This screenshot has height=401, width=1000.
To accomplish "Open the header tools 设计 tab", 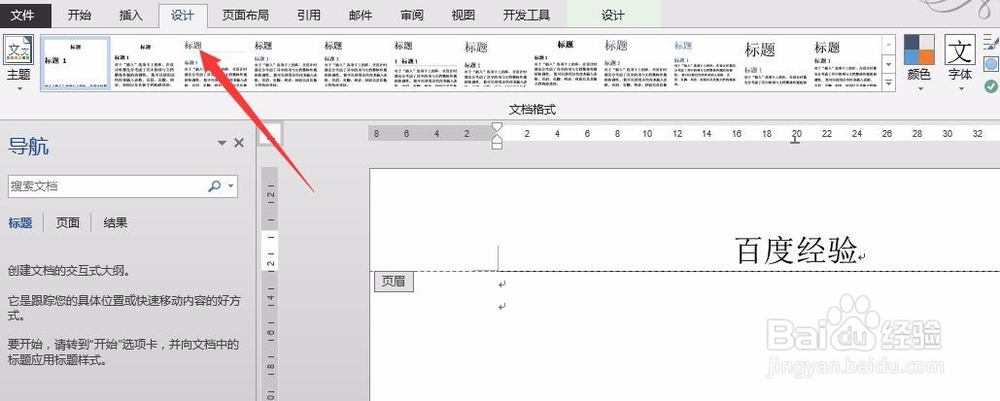I will (614, 15).
